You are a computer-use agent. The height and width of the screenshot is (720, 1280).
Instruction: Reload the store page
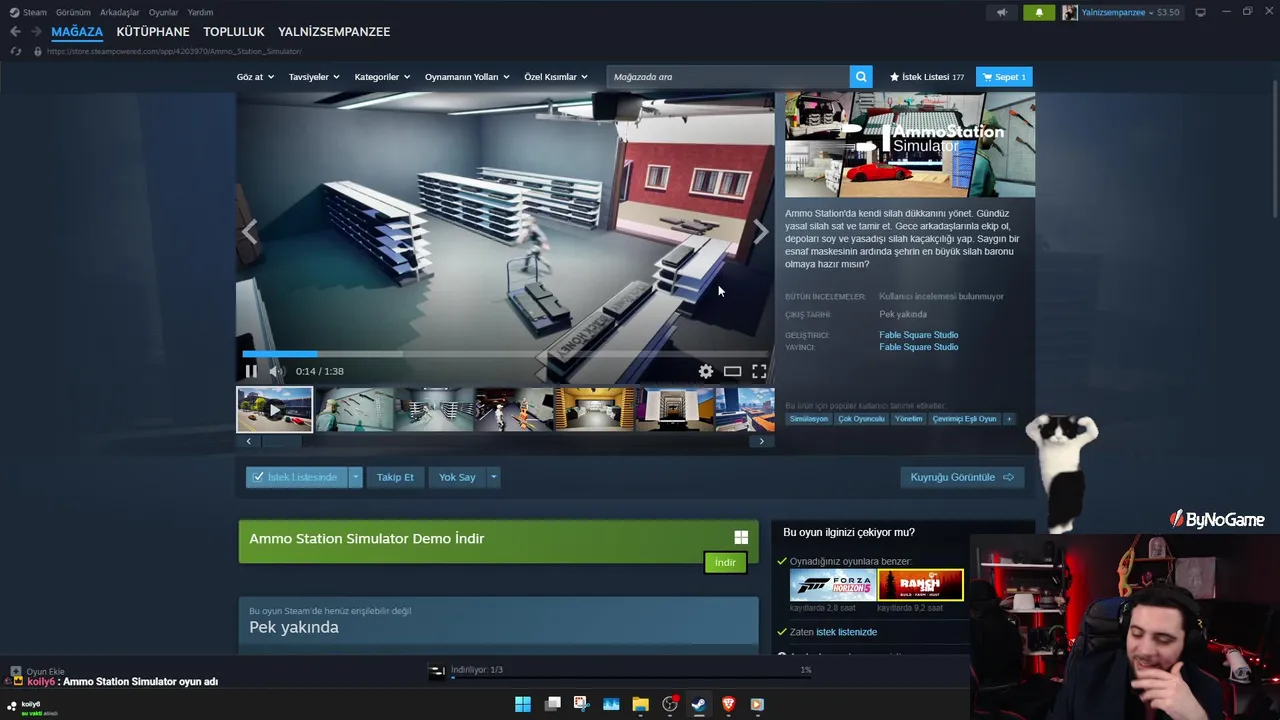coord(15,51)
